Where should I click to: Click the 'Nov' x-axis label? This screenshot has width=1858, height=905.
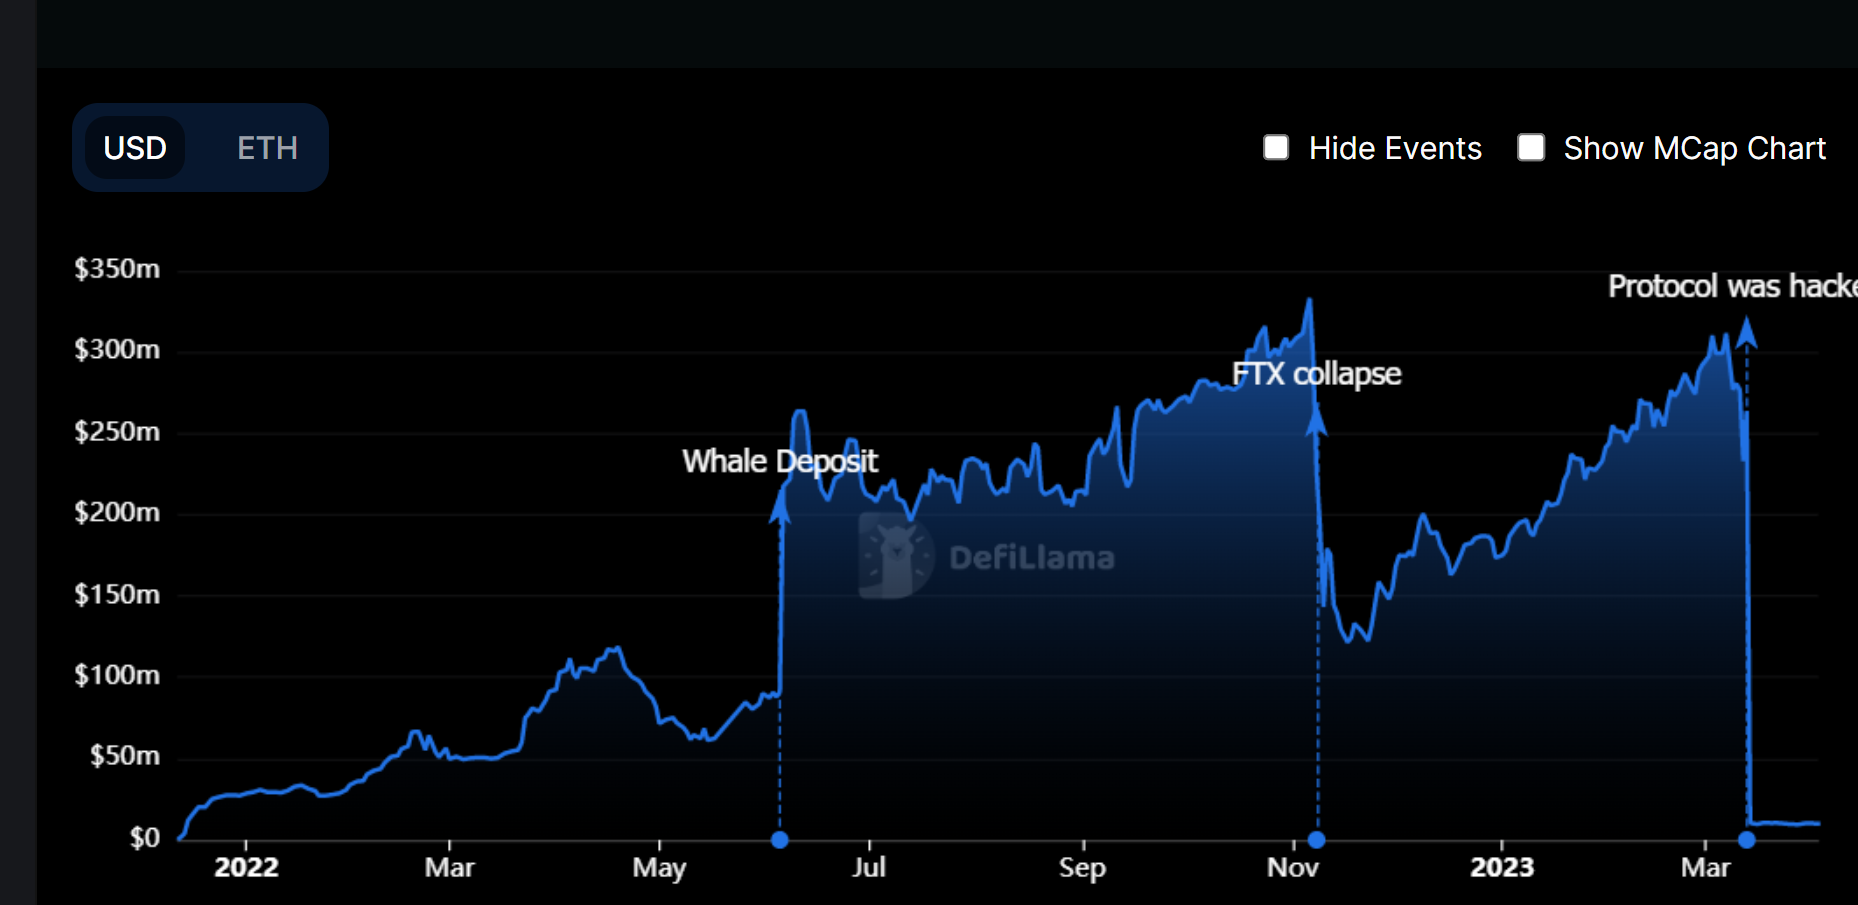tap(1293, 867)
